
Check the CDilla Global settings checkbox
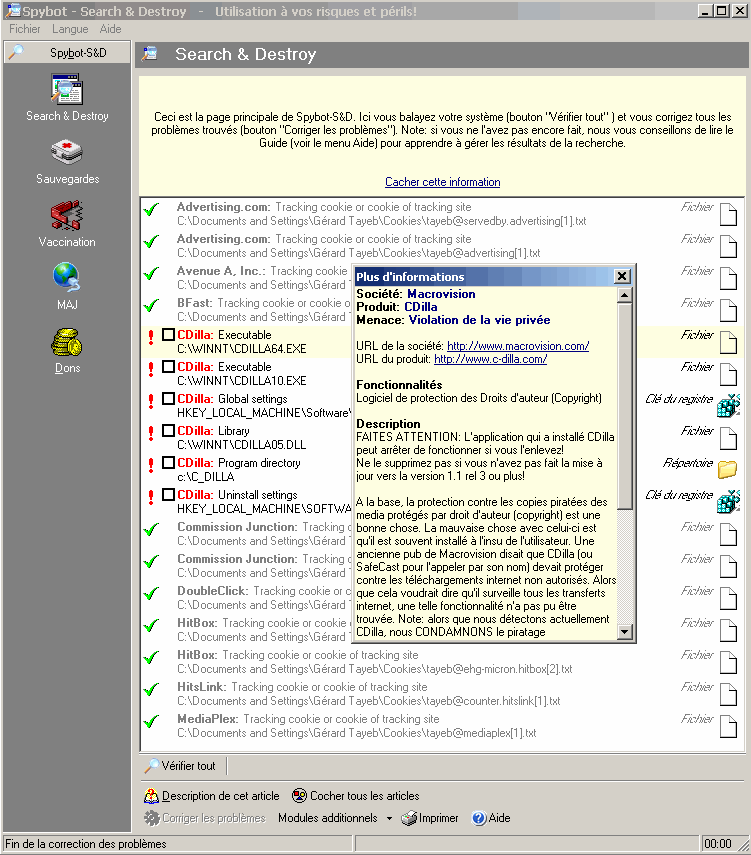pos(169,399)
